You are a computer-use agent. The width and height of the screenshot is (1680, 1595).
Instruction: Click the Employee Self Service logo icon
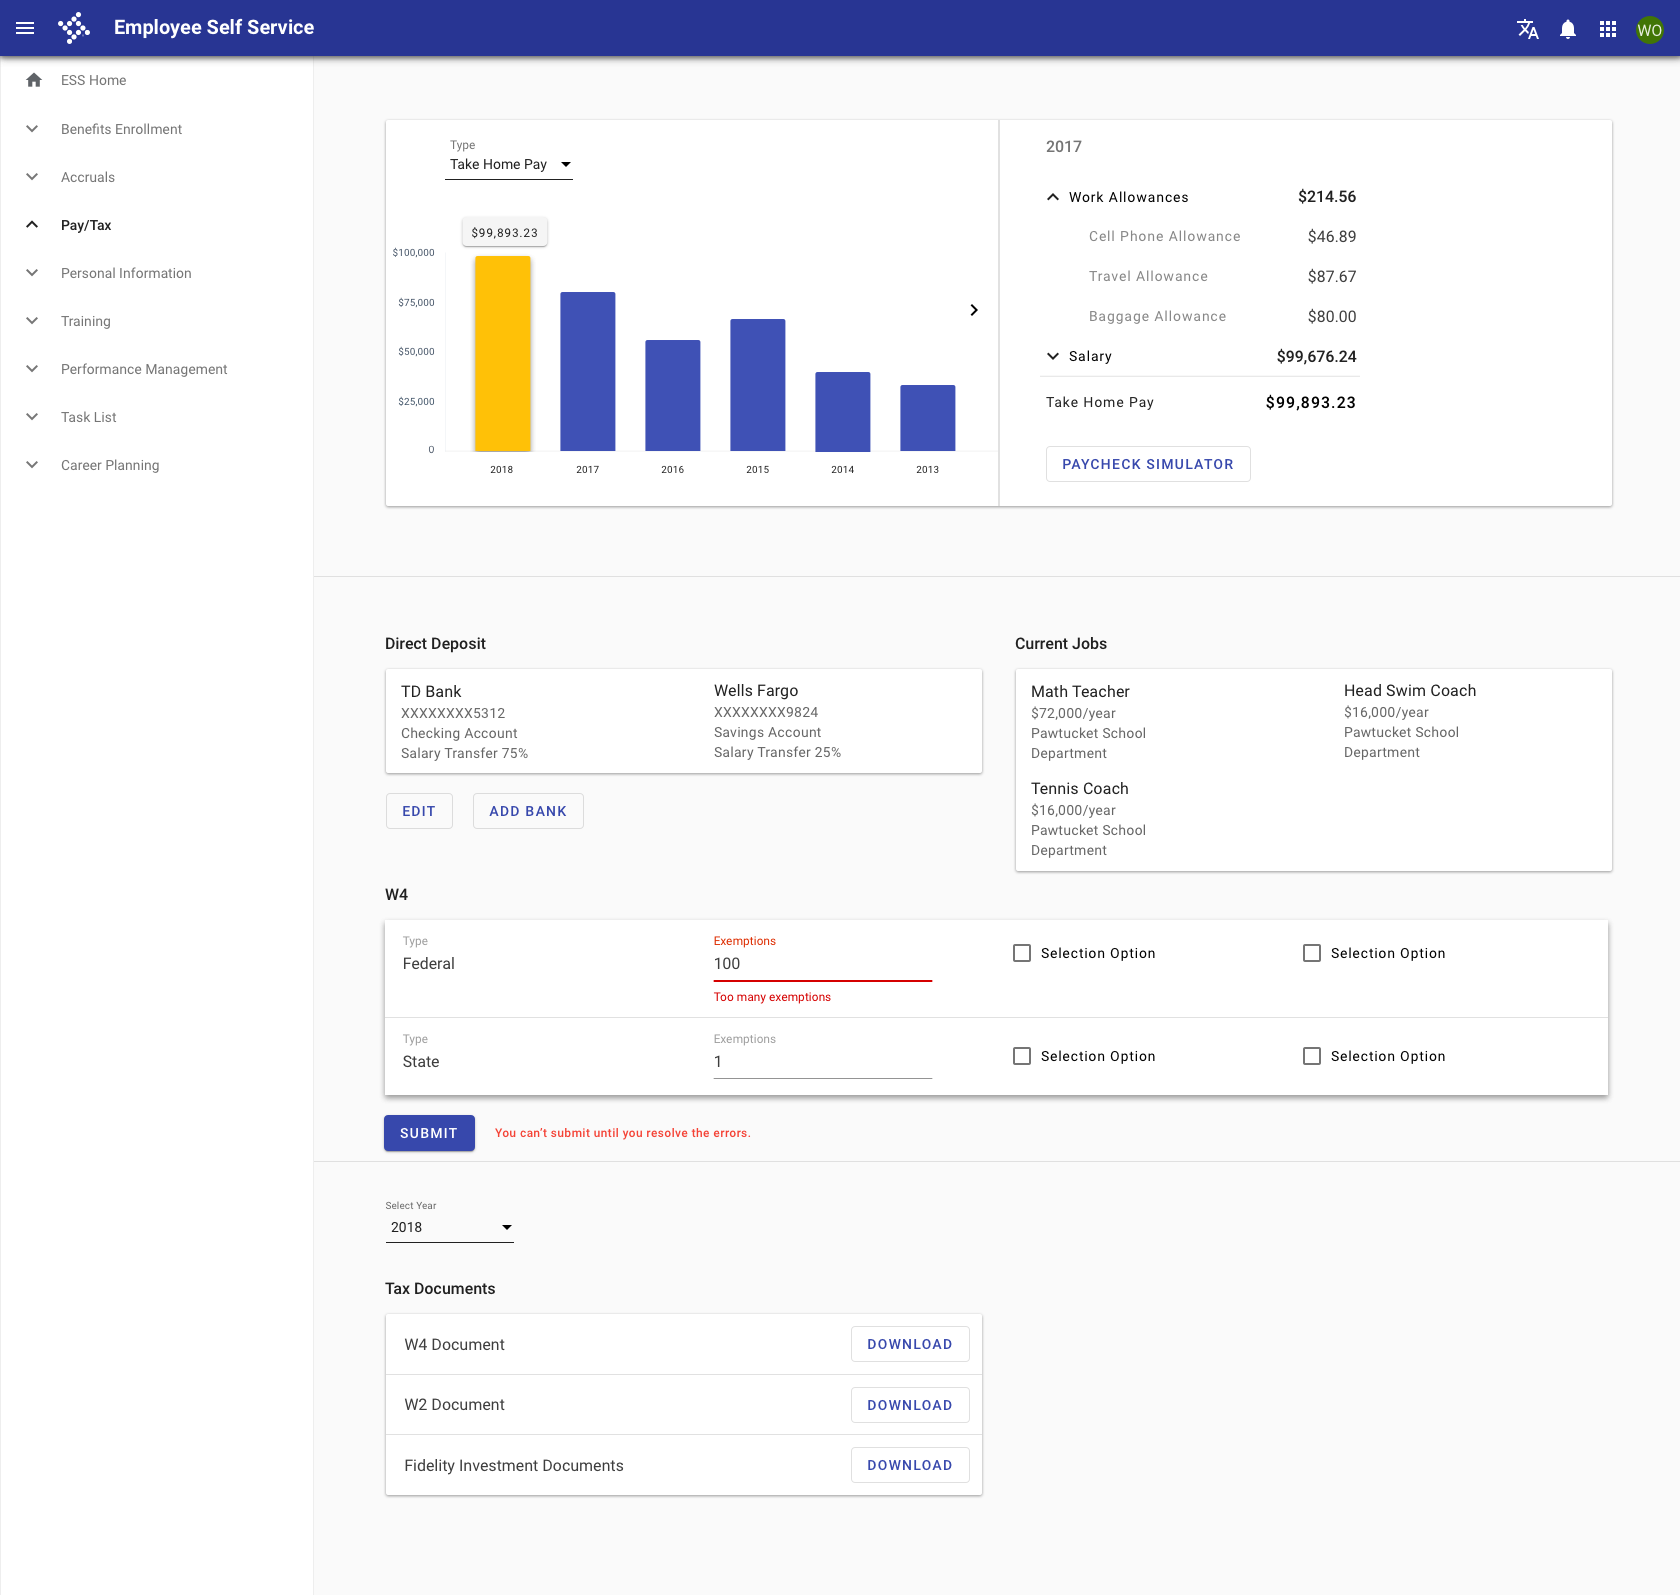pyautogui.click(x=74, y=28)
